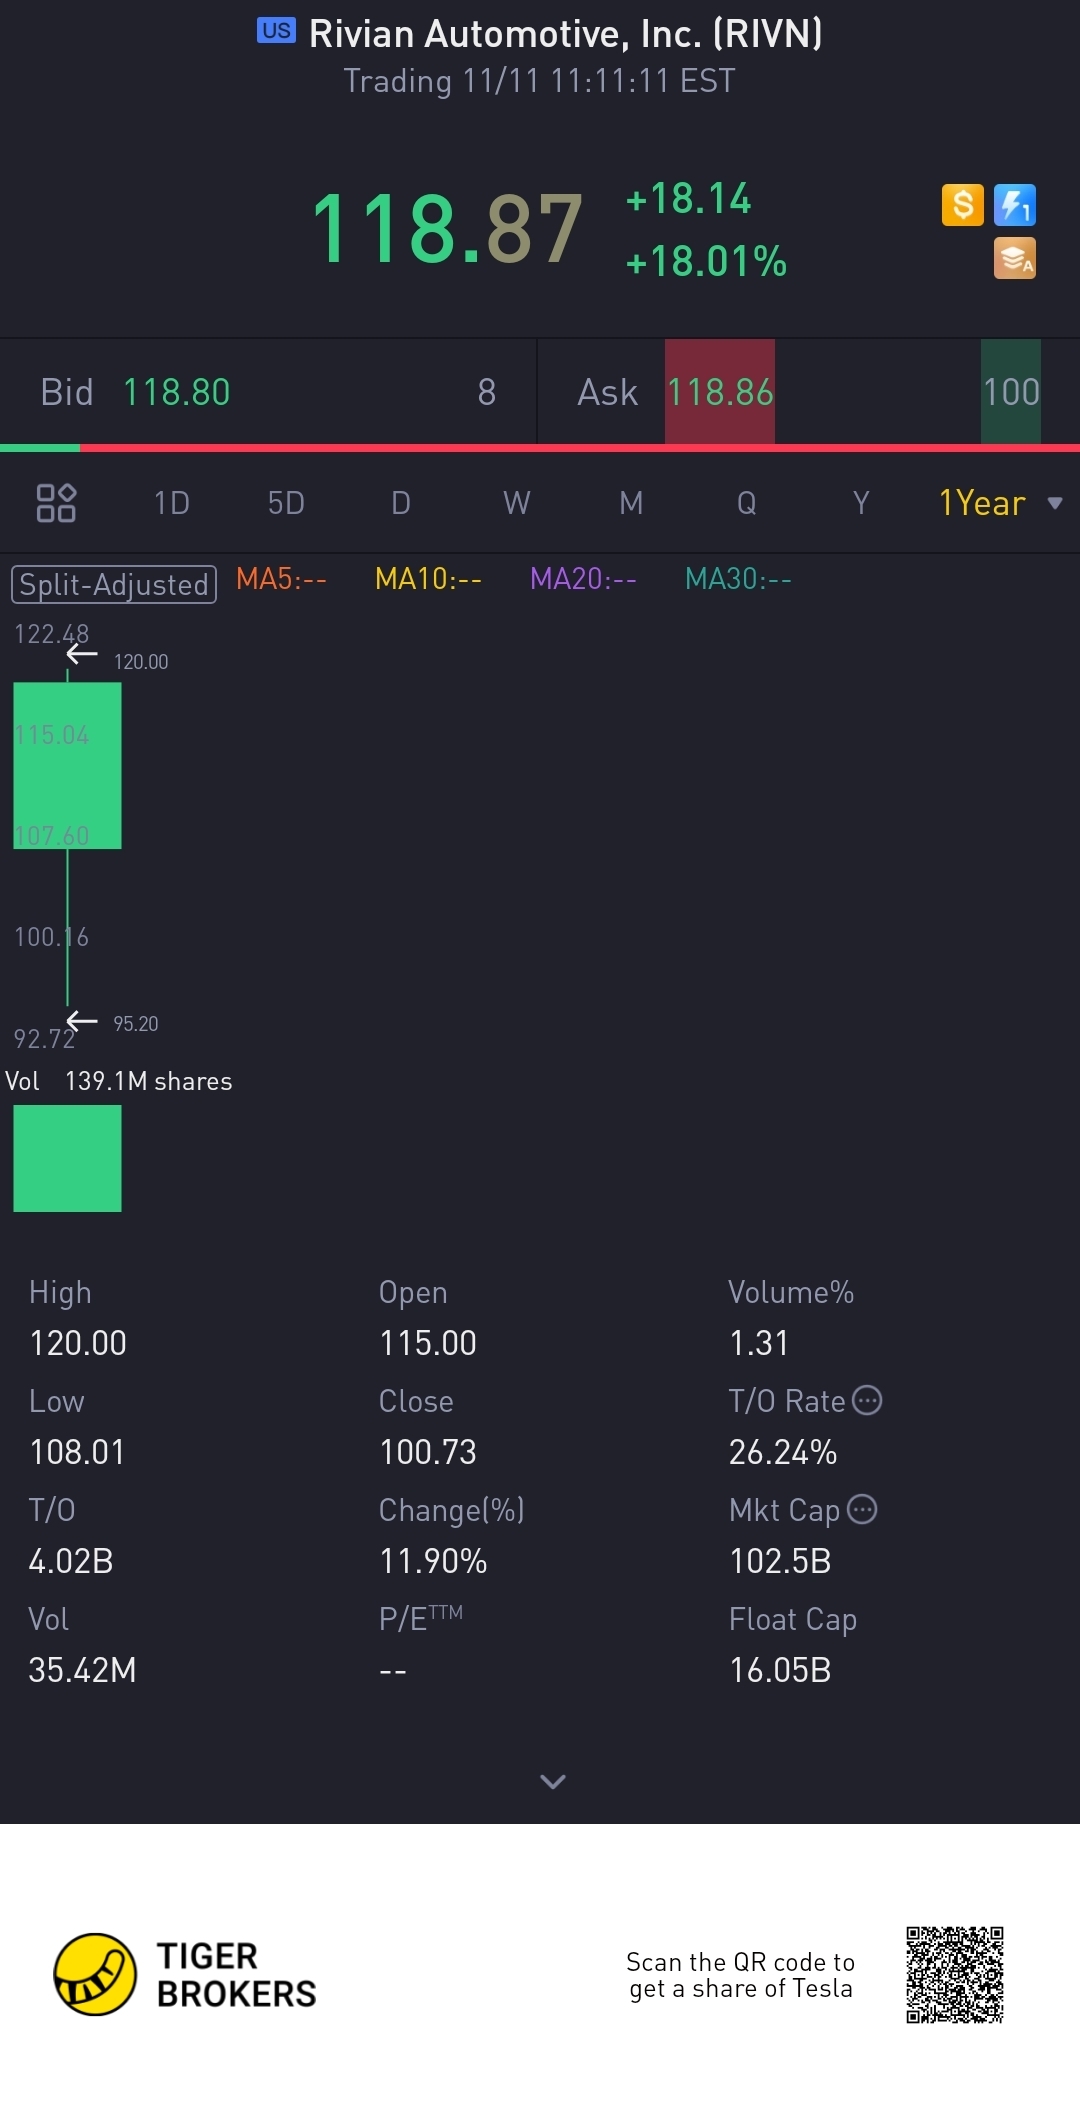The width and height of the screenshot is (1080, 2126).
Task: Open the chart layout grid icon
Action: point(56,502)
